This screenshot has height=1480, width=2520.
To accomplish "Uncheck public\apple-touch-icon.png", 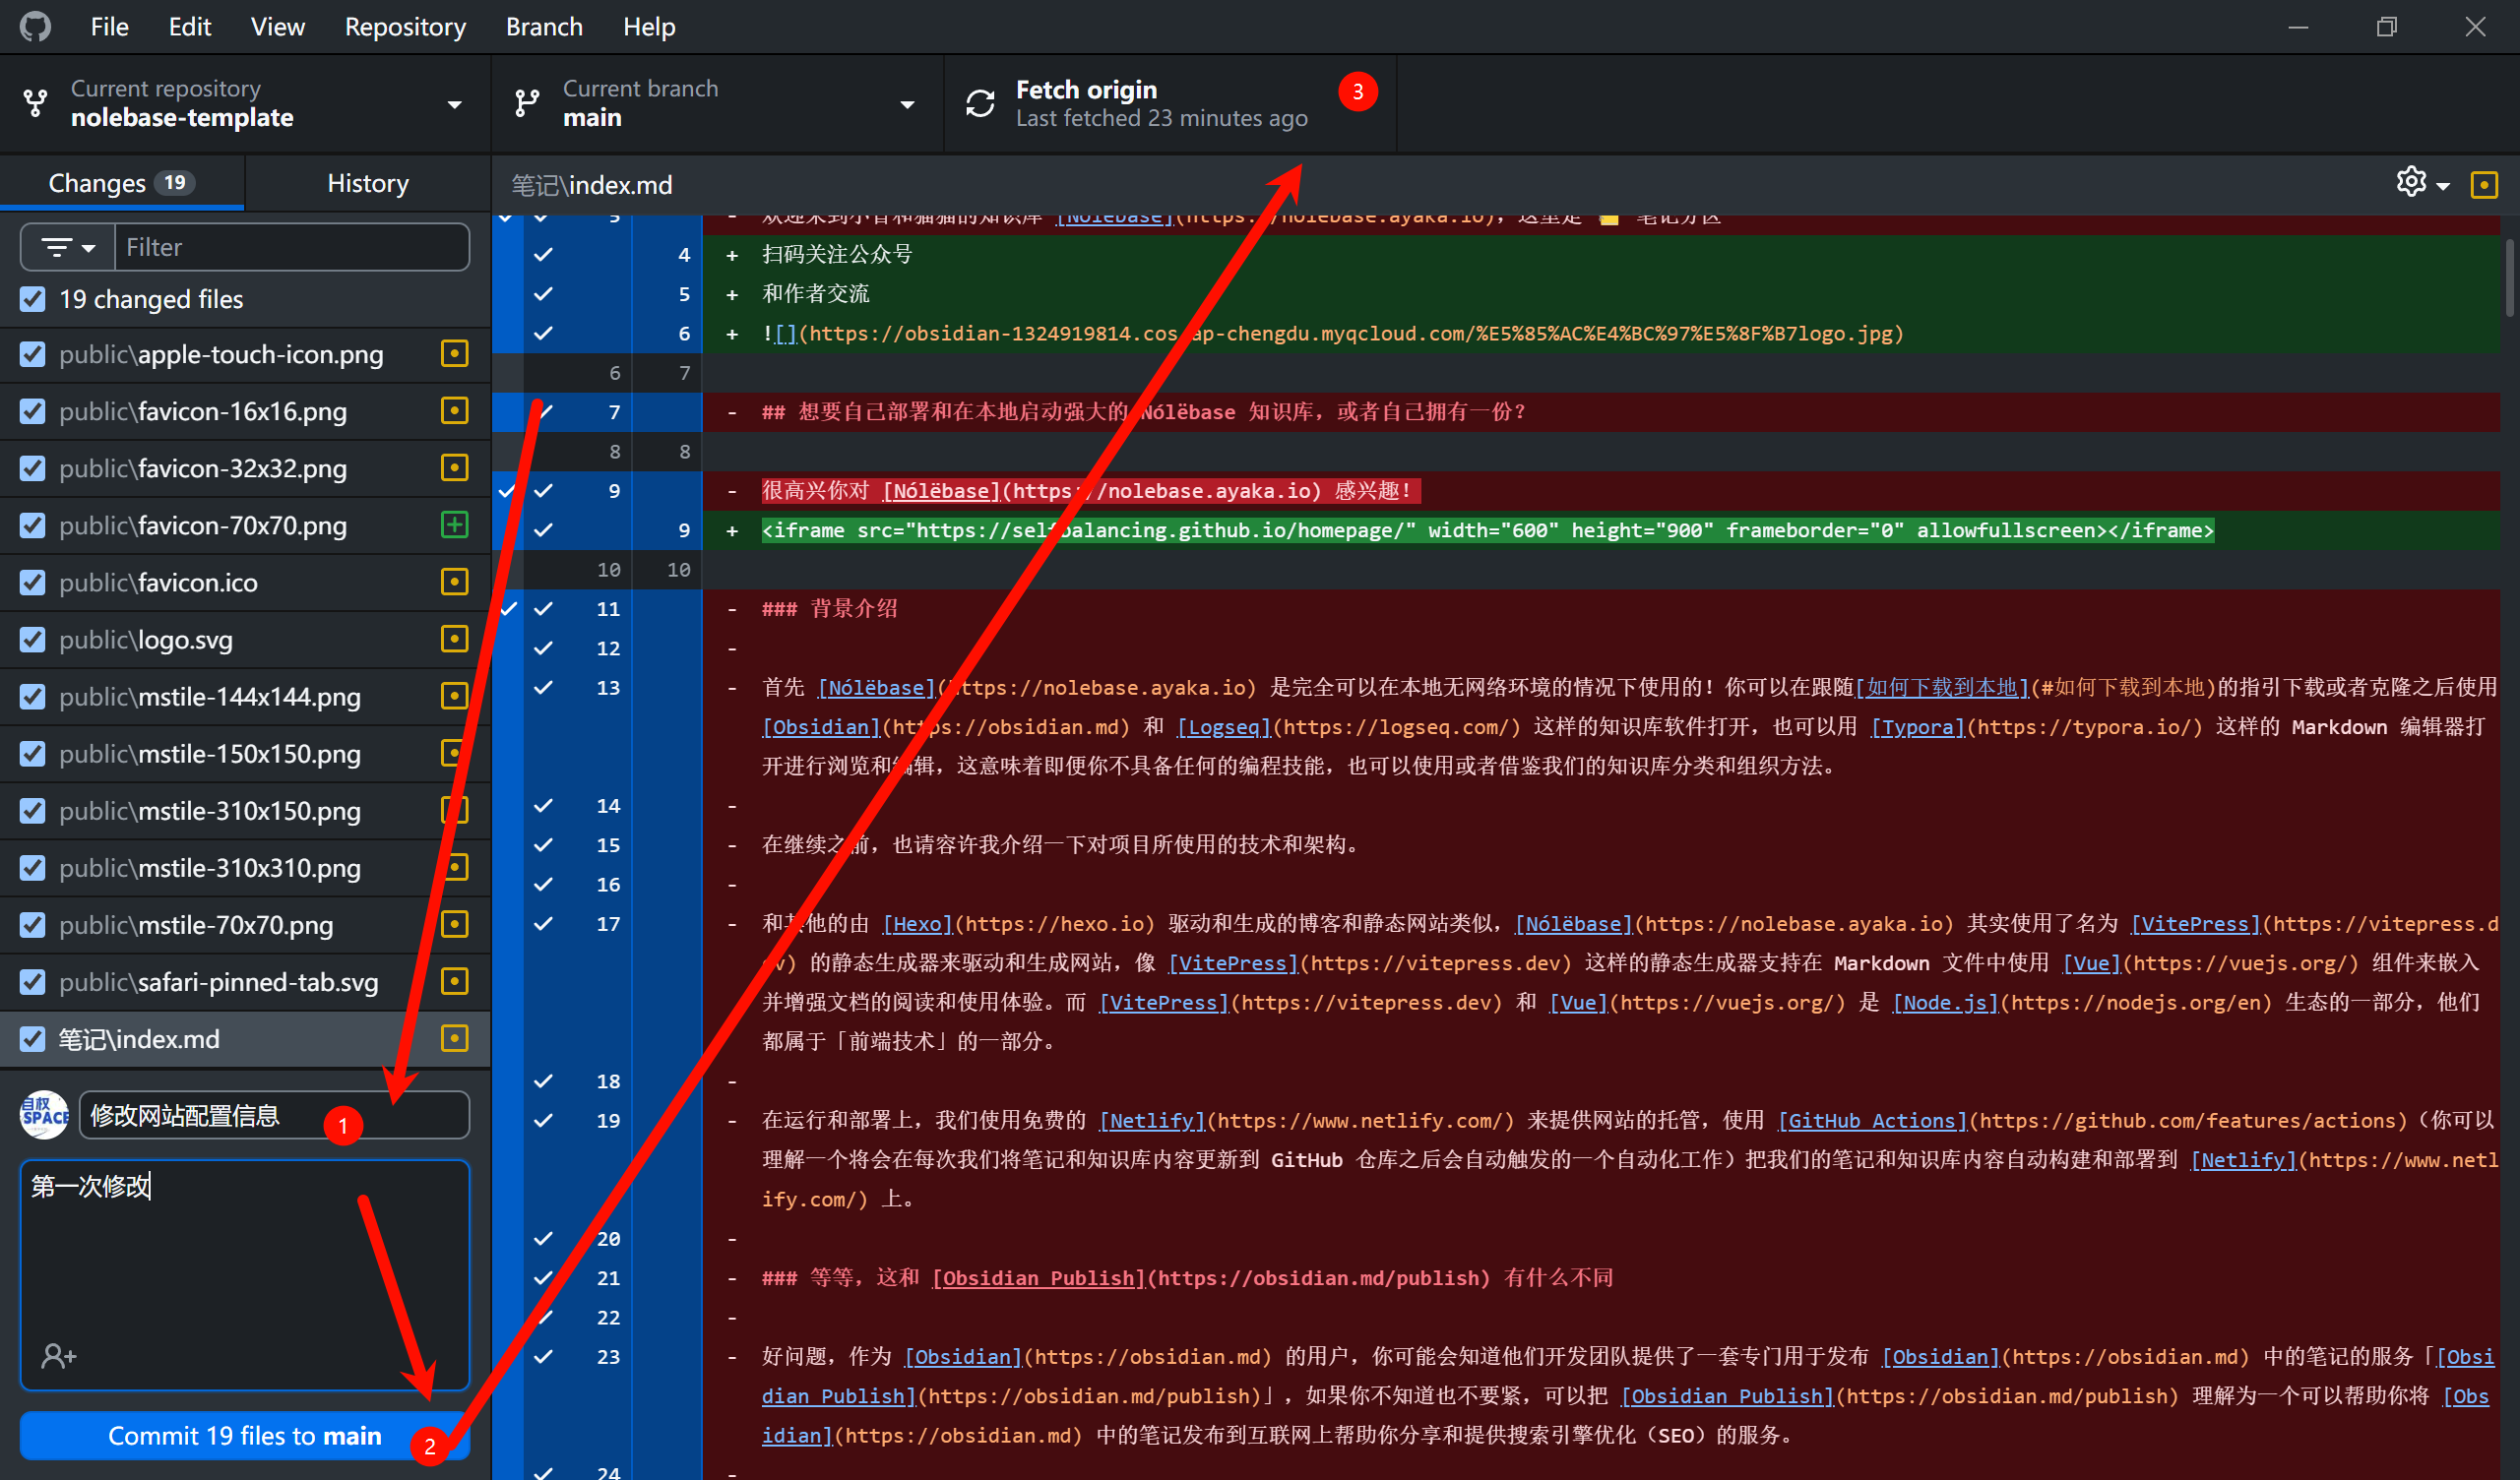I will pyautogui.click(x=33, y=354).
